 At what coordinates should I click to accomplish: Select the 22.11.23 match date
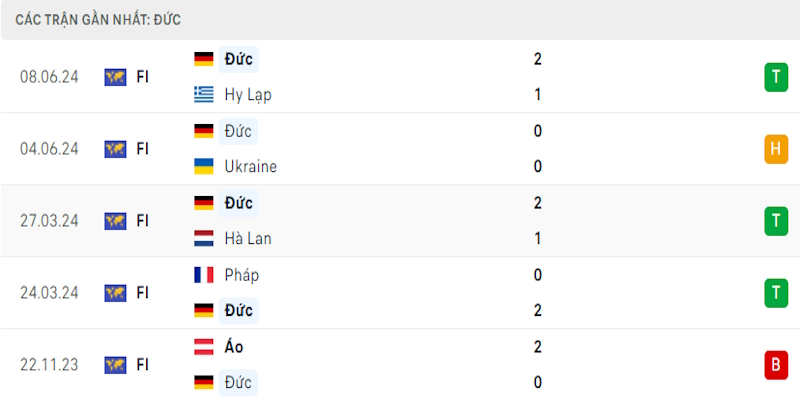(x=49, y=365)
